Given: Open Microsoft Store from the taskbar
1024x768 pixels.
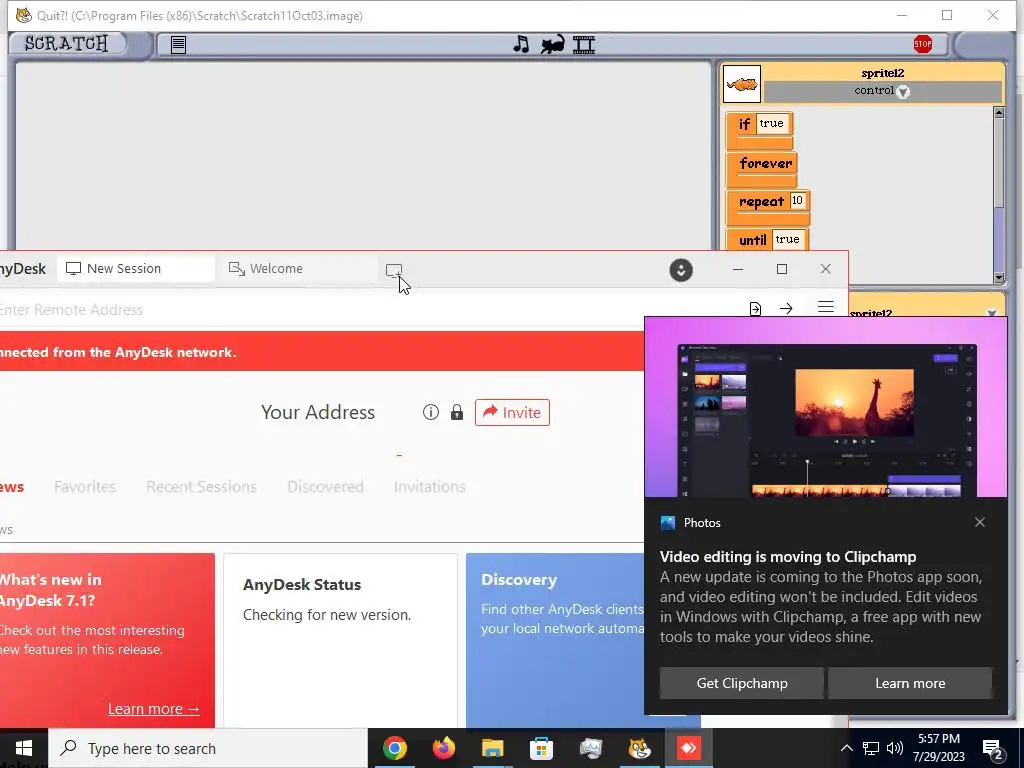Looking at the screenshot, I should [x=541, y=748].
